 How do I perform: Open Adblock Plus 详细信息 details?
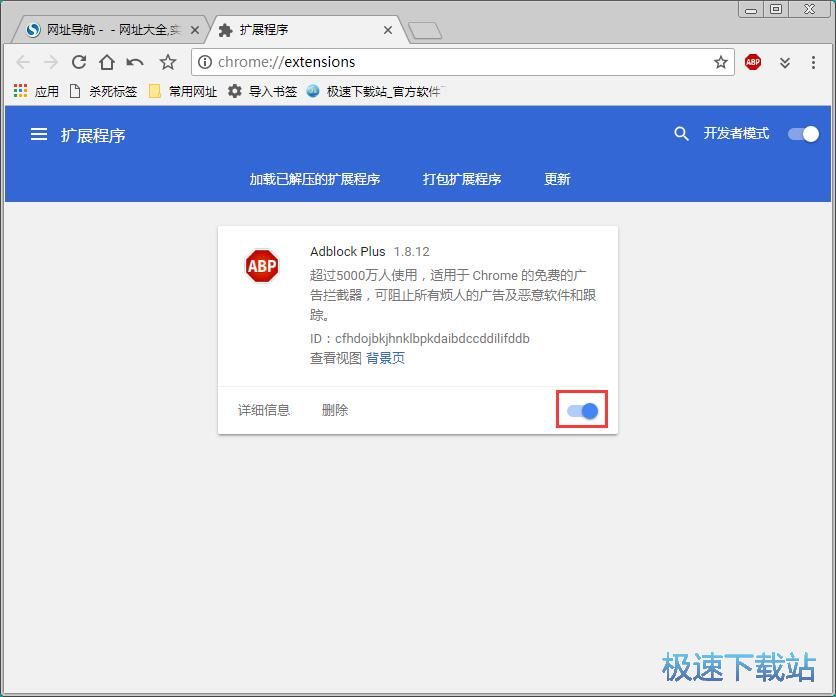tap(263, 410)
